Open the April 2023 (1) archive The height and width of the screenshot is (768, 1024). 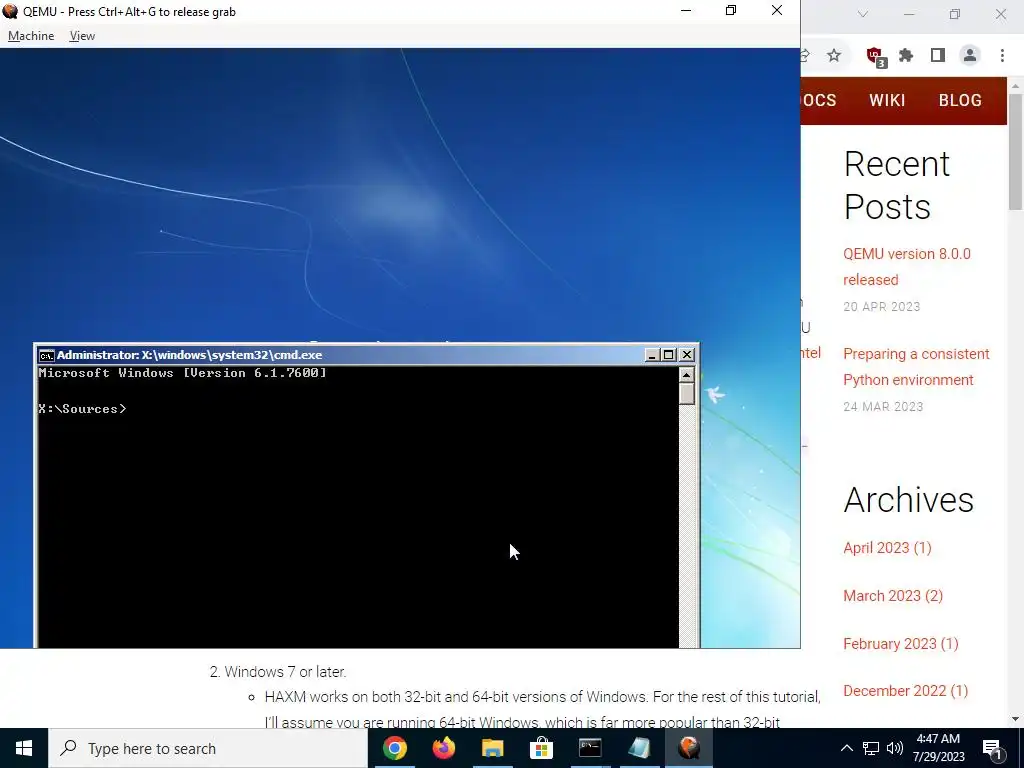click(x=887, y=548)
